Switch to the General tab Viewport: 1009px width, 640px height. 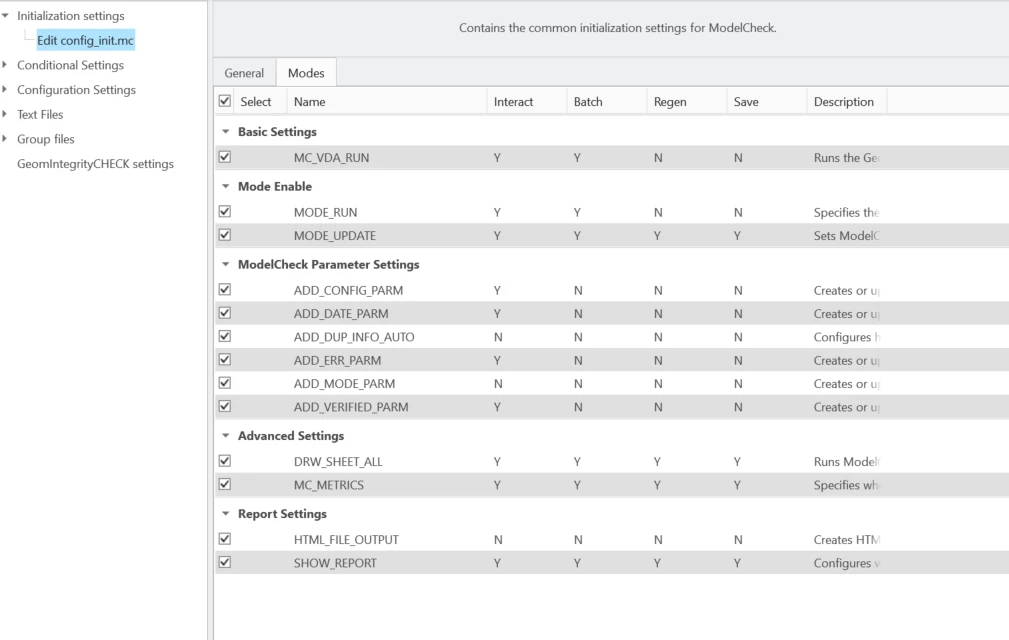click(244, 73)
